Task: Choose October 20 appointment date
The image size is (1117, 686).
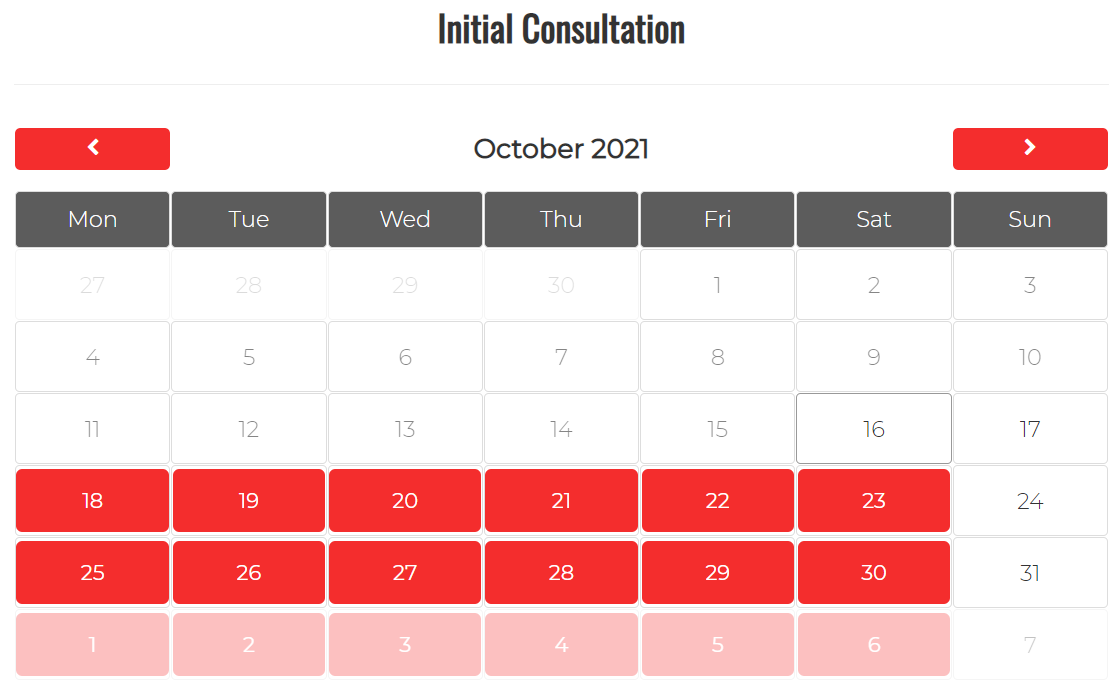Action: coord(405,500)
